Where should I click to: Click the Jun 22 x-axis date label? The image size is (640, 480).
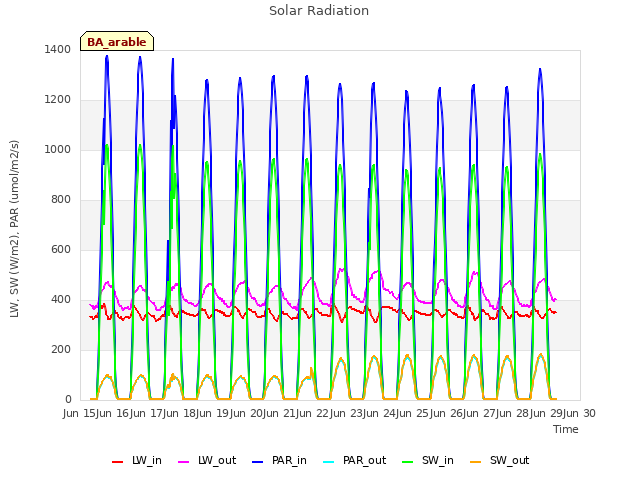coord(313,413)
